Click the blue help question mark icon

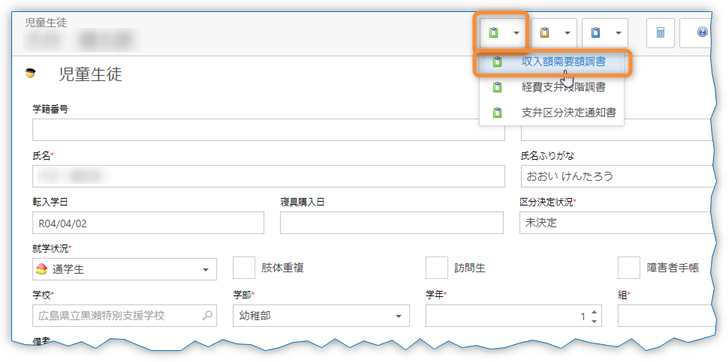(702, 32)
